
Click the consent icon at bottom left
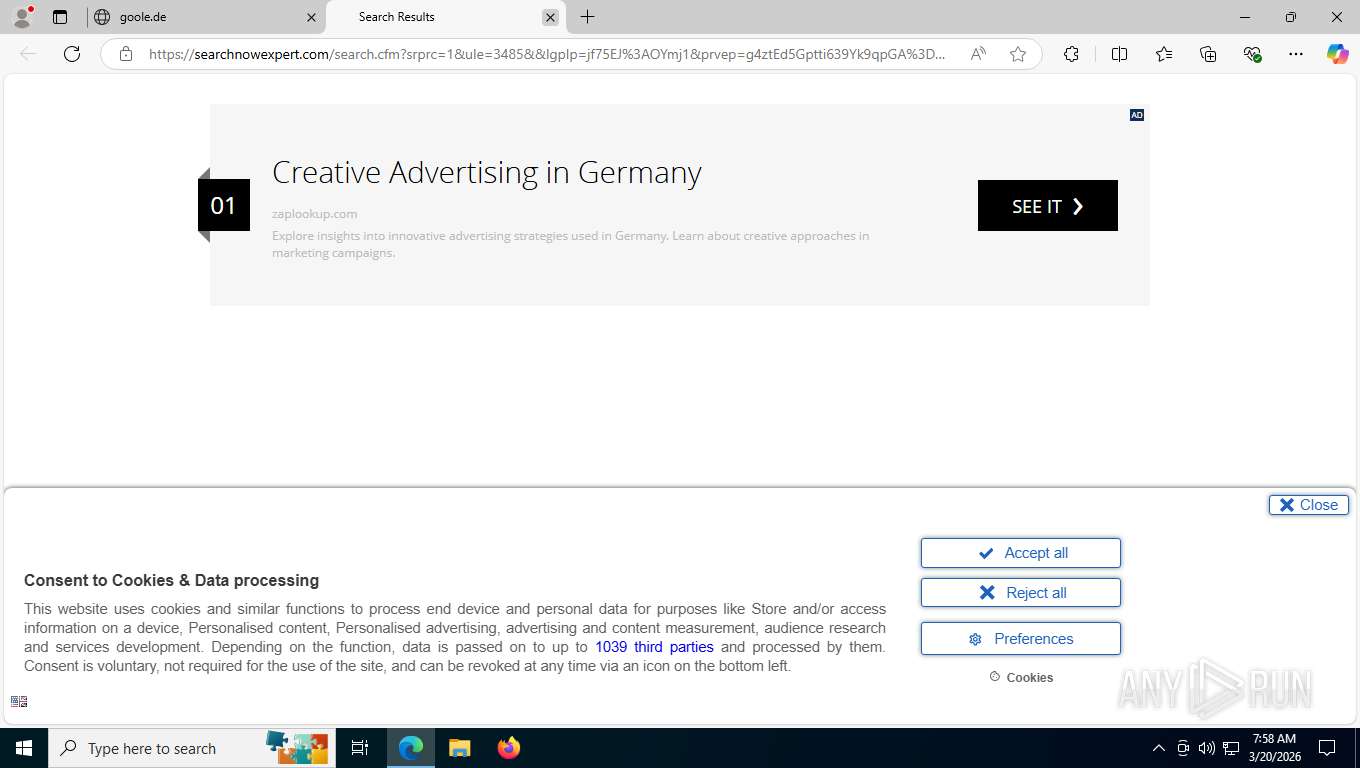(19, 702)
